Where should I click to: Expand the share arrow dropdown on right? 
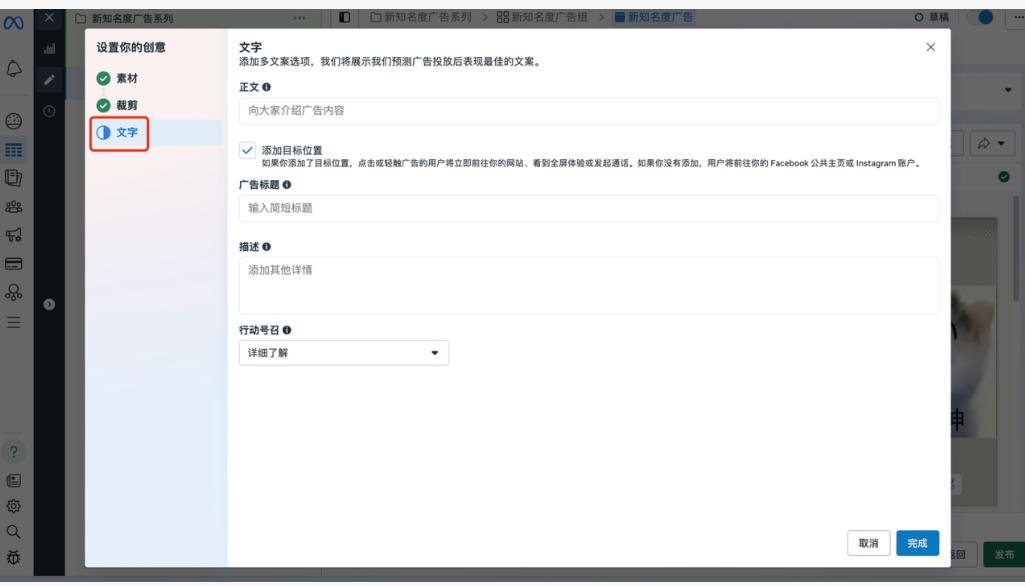point(992,144)
